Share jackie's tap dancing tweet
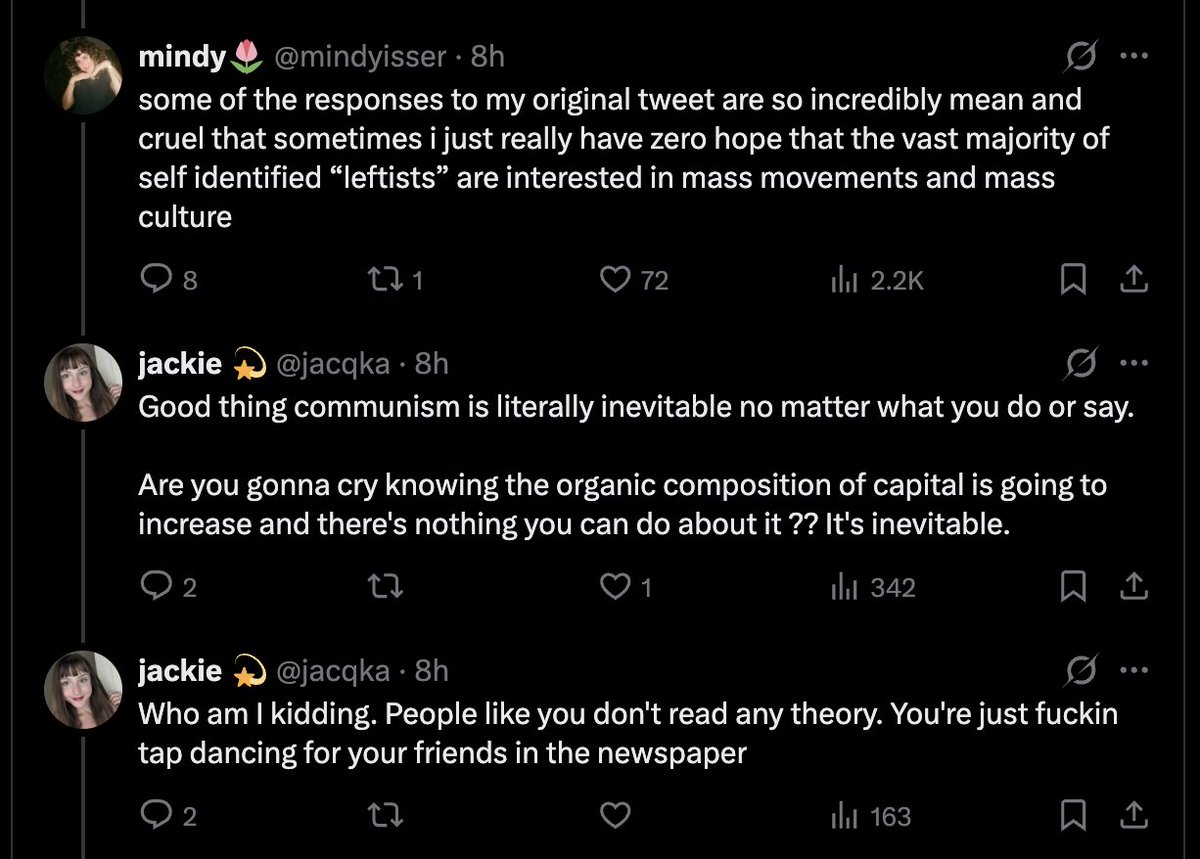 coord(1133,816)
